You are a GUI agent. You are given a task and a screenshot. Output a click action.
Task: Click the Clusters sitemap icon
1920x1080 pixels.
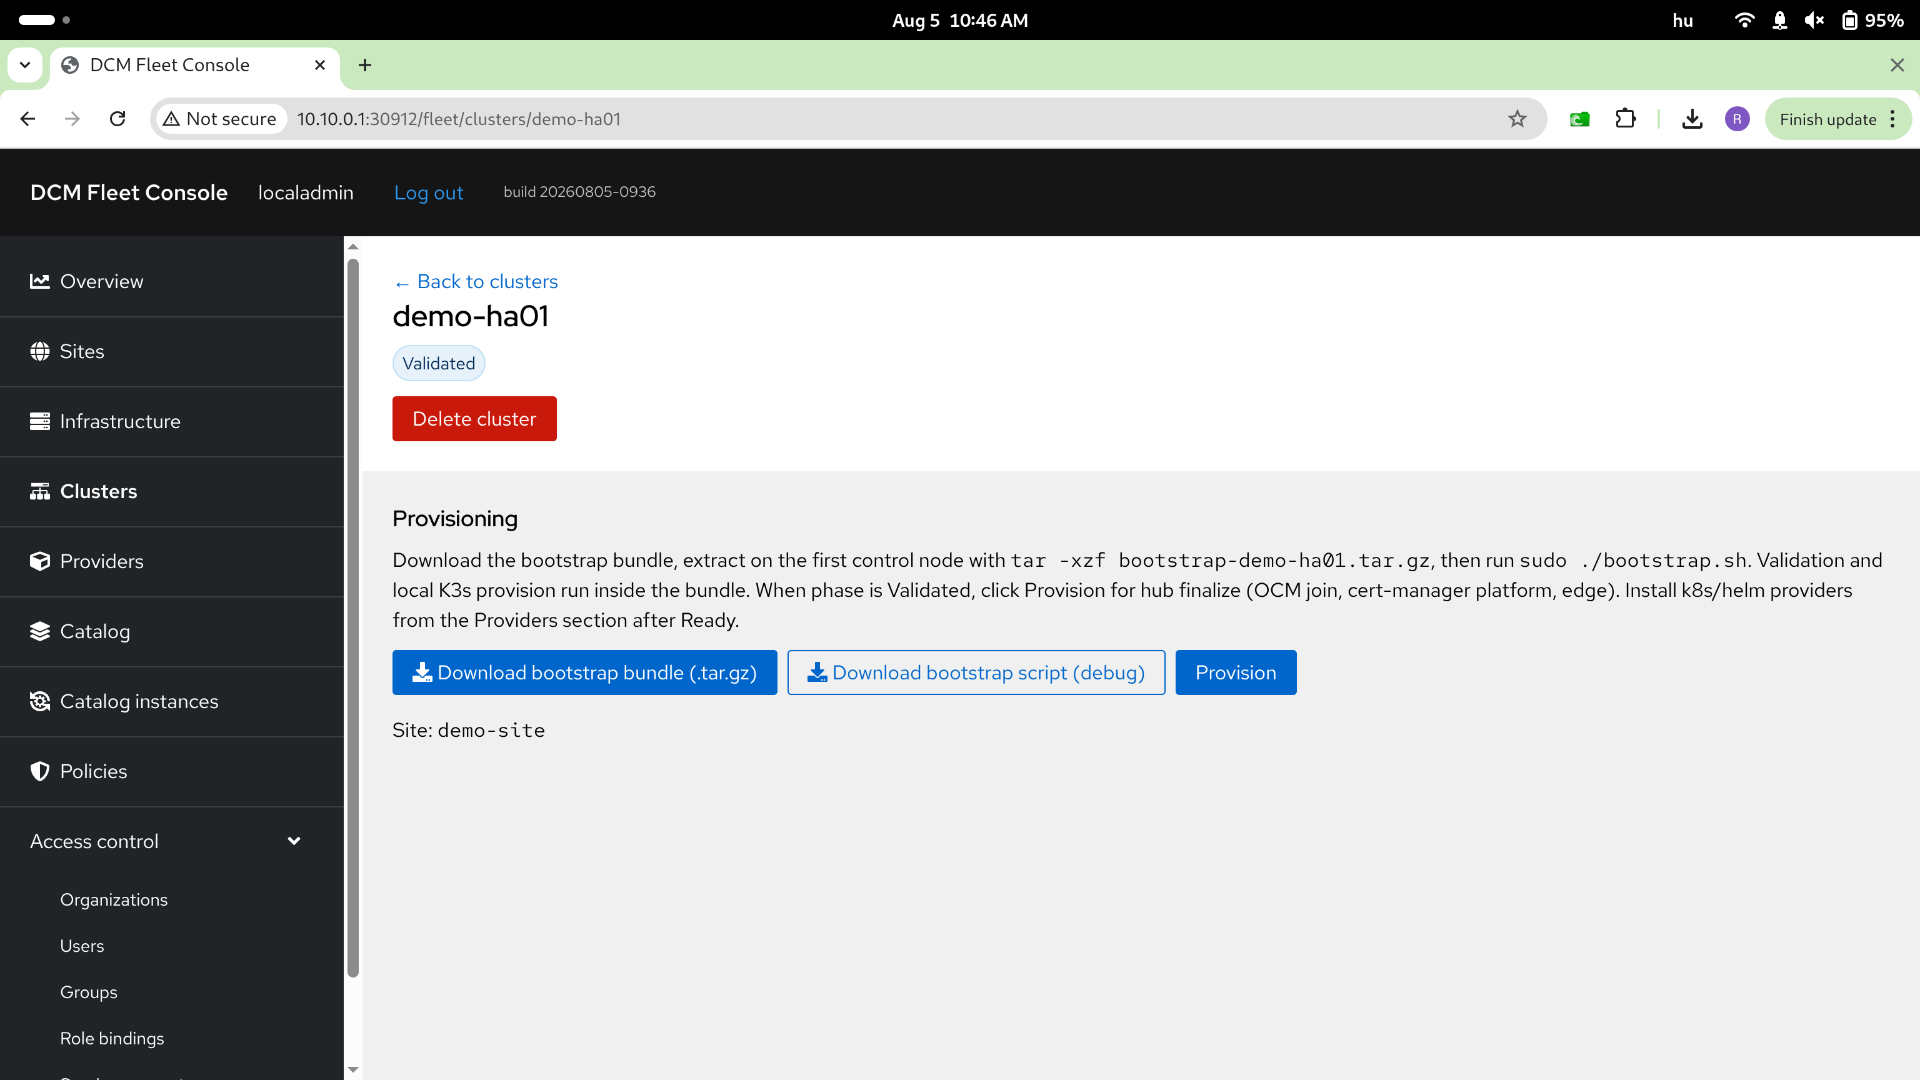(x=40, y=491)
